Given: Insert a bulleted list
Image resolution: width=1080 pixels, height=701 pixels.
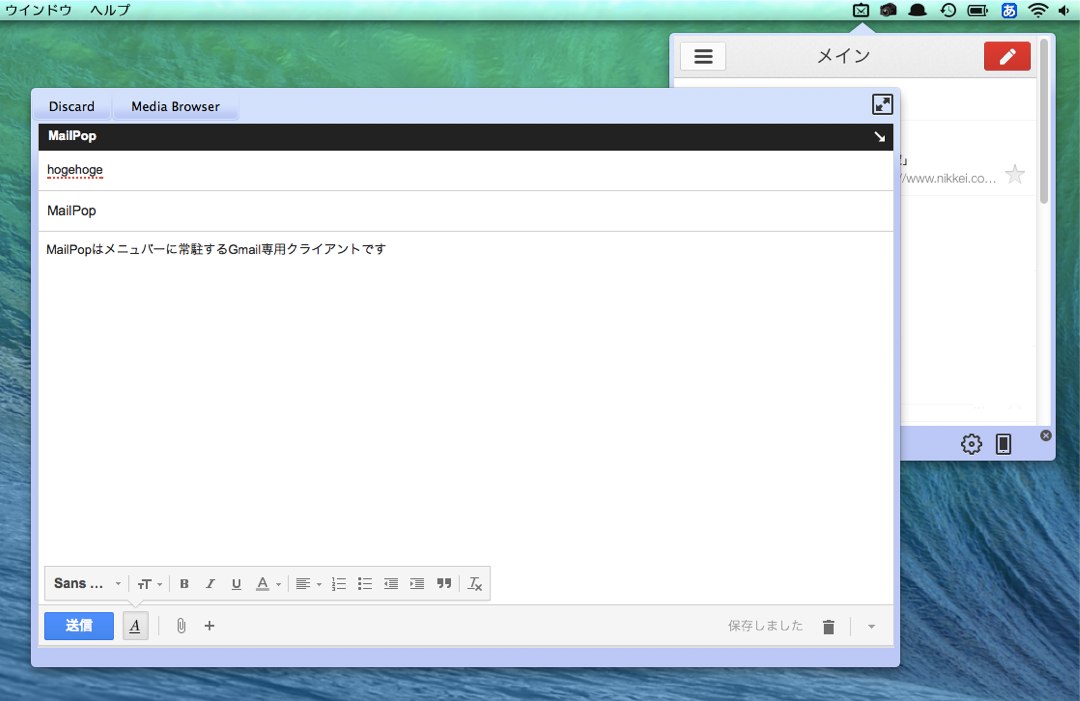Looking at the screenshot, I should tap(364, 584).
